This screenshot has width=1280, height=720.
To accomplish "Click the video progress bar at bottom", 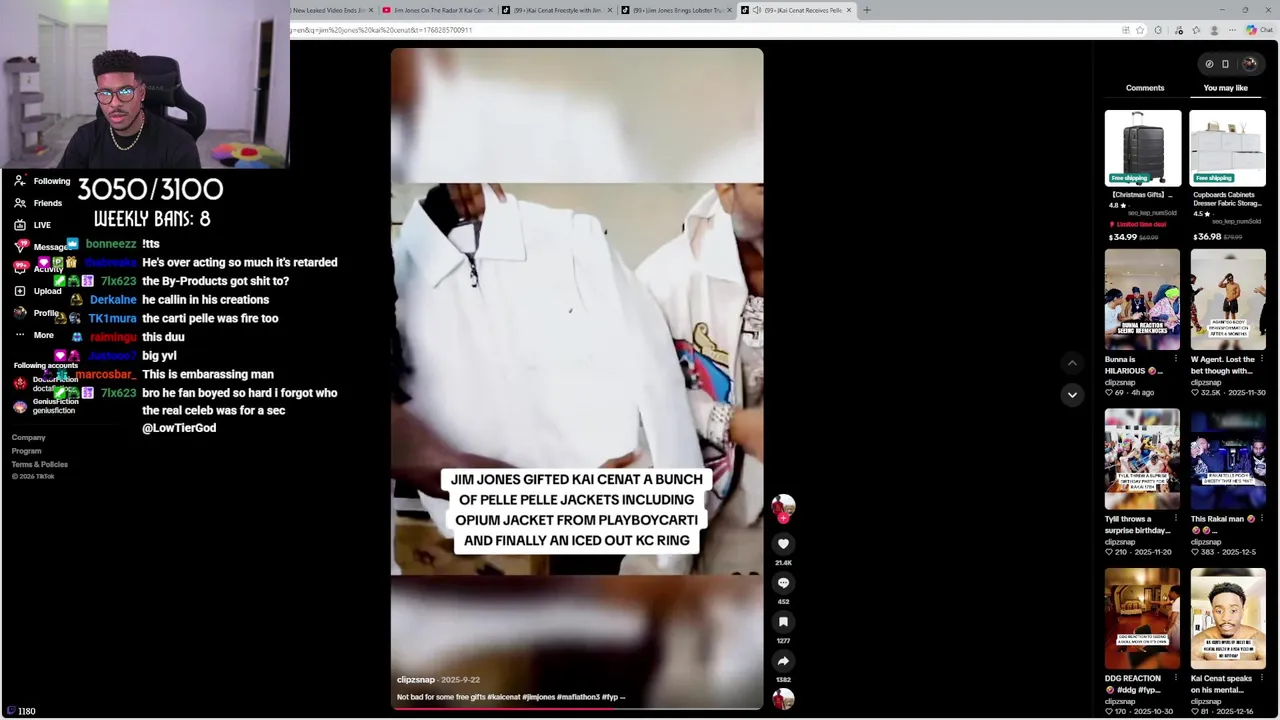I will [577, 708].
